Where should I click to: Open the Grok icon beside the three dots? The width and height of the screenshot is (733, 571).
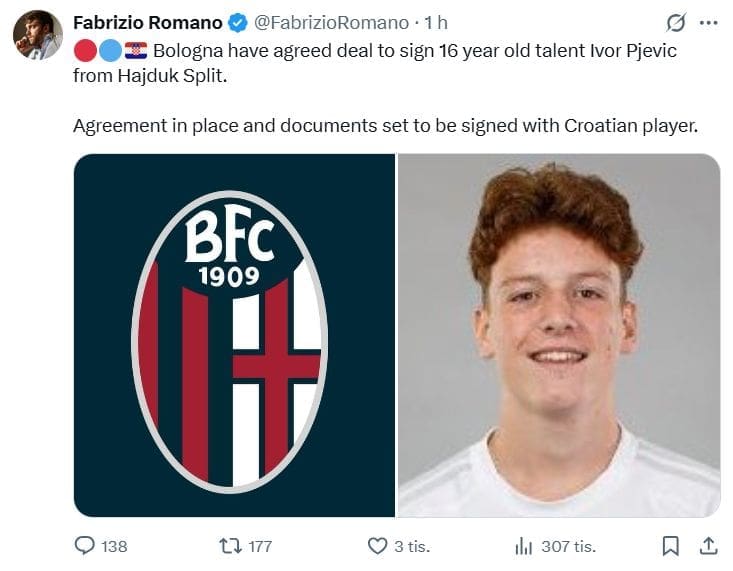(x=675, y=23)
